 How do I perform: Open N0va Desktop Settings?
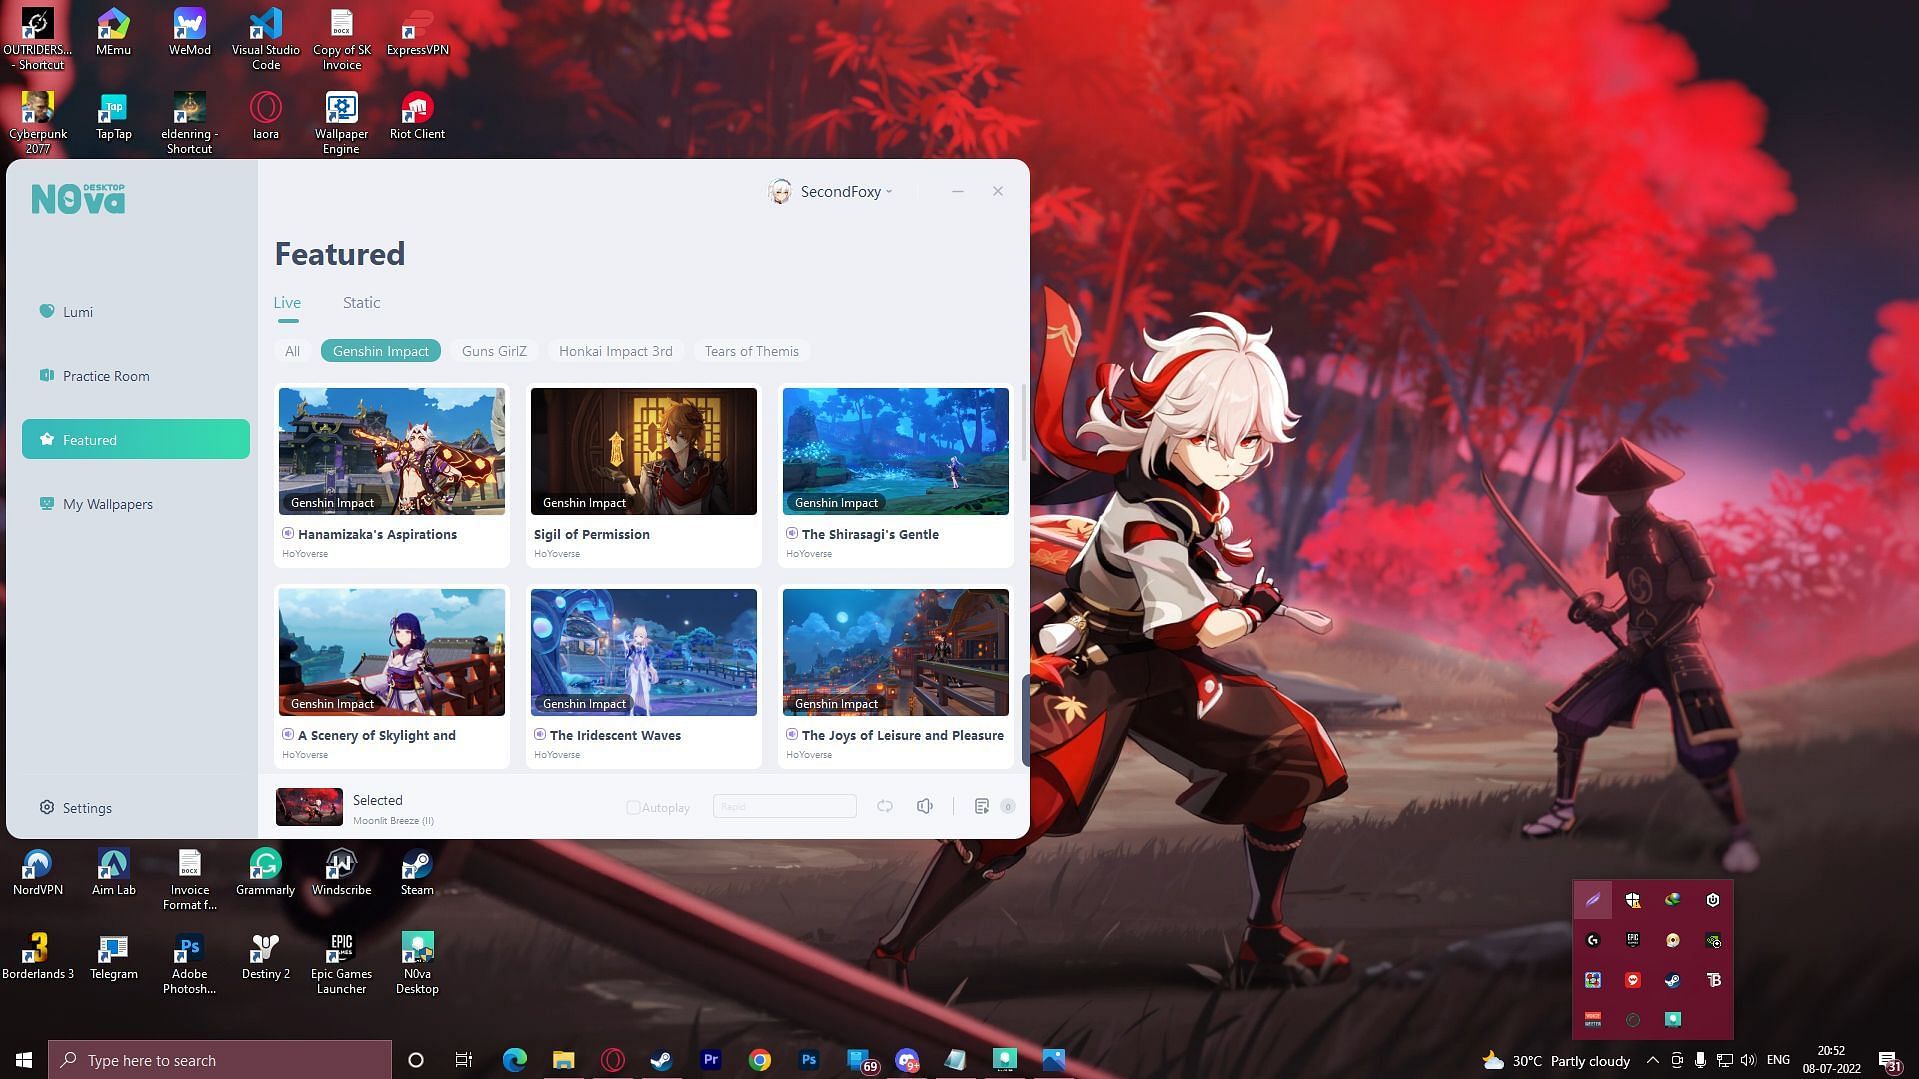point(76,808)
